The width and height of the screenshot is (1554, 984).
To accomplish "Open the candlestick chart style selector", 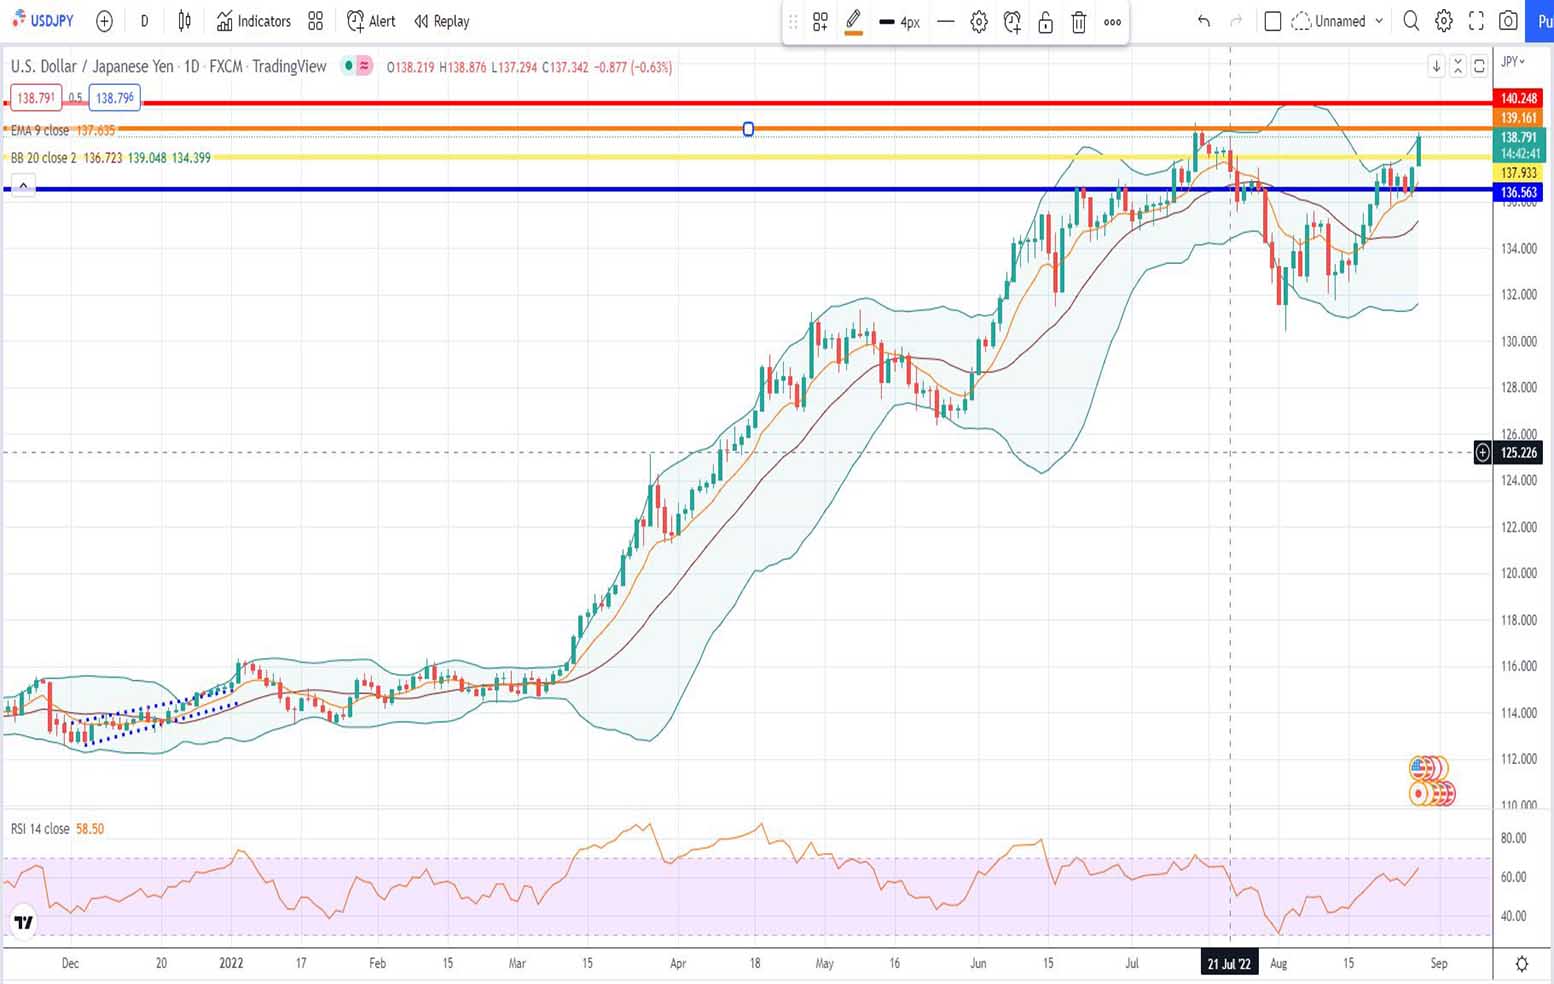I will [184, 21].
